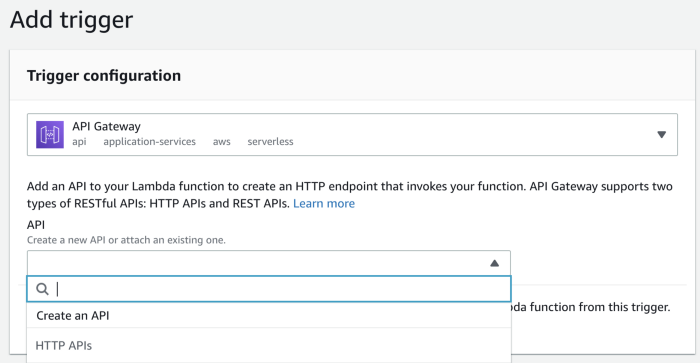The width and height of the screenshot is (700, 363).
Task: Click the purple API Gateway service icon
Action: 50,134
